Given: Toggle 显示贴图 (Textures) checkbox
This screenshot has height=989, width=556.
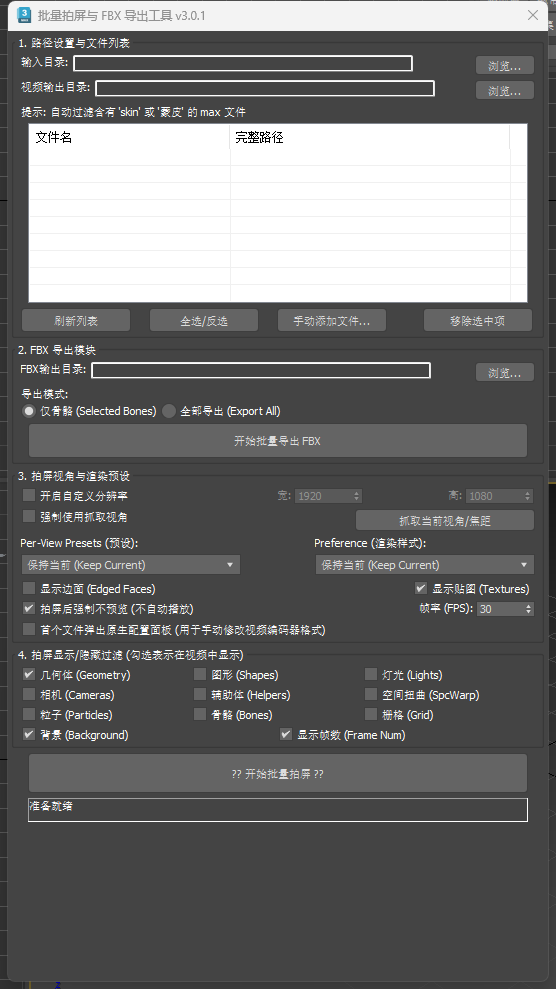Looking at the screenshot, I should pos(421,588).
